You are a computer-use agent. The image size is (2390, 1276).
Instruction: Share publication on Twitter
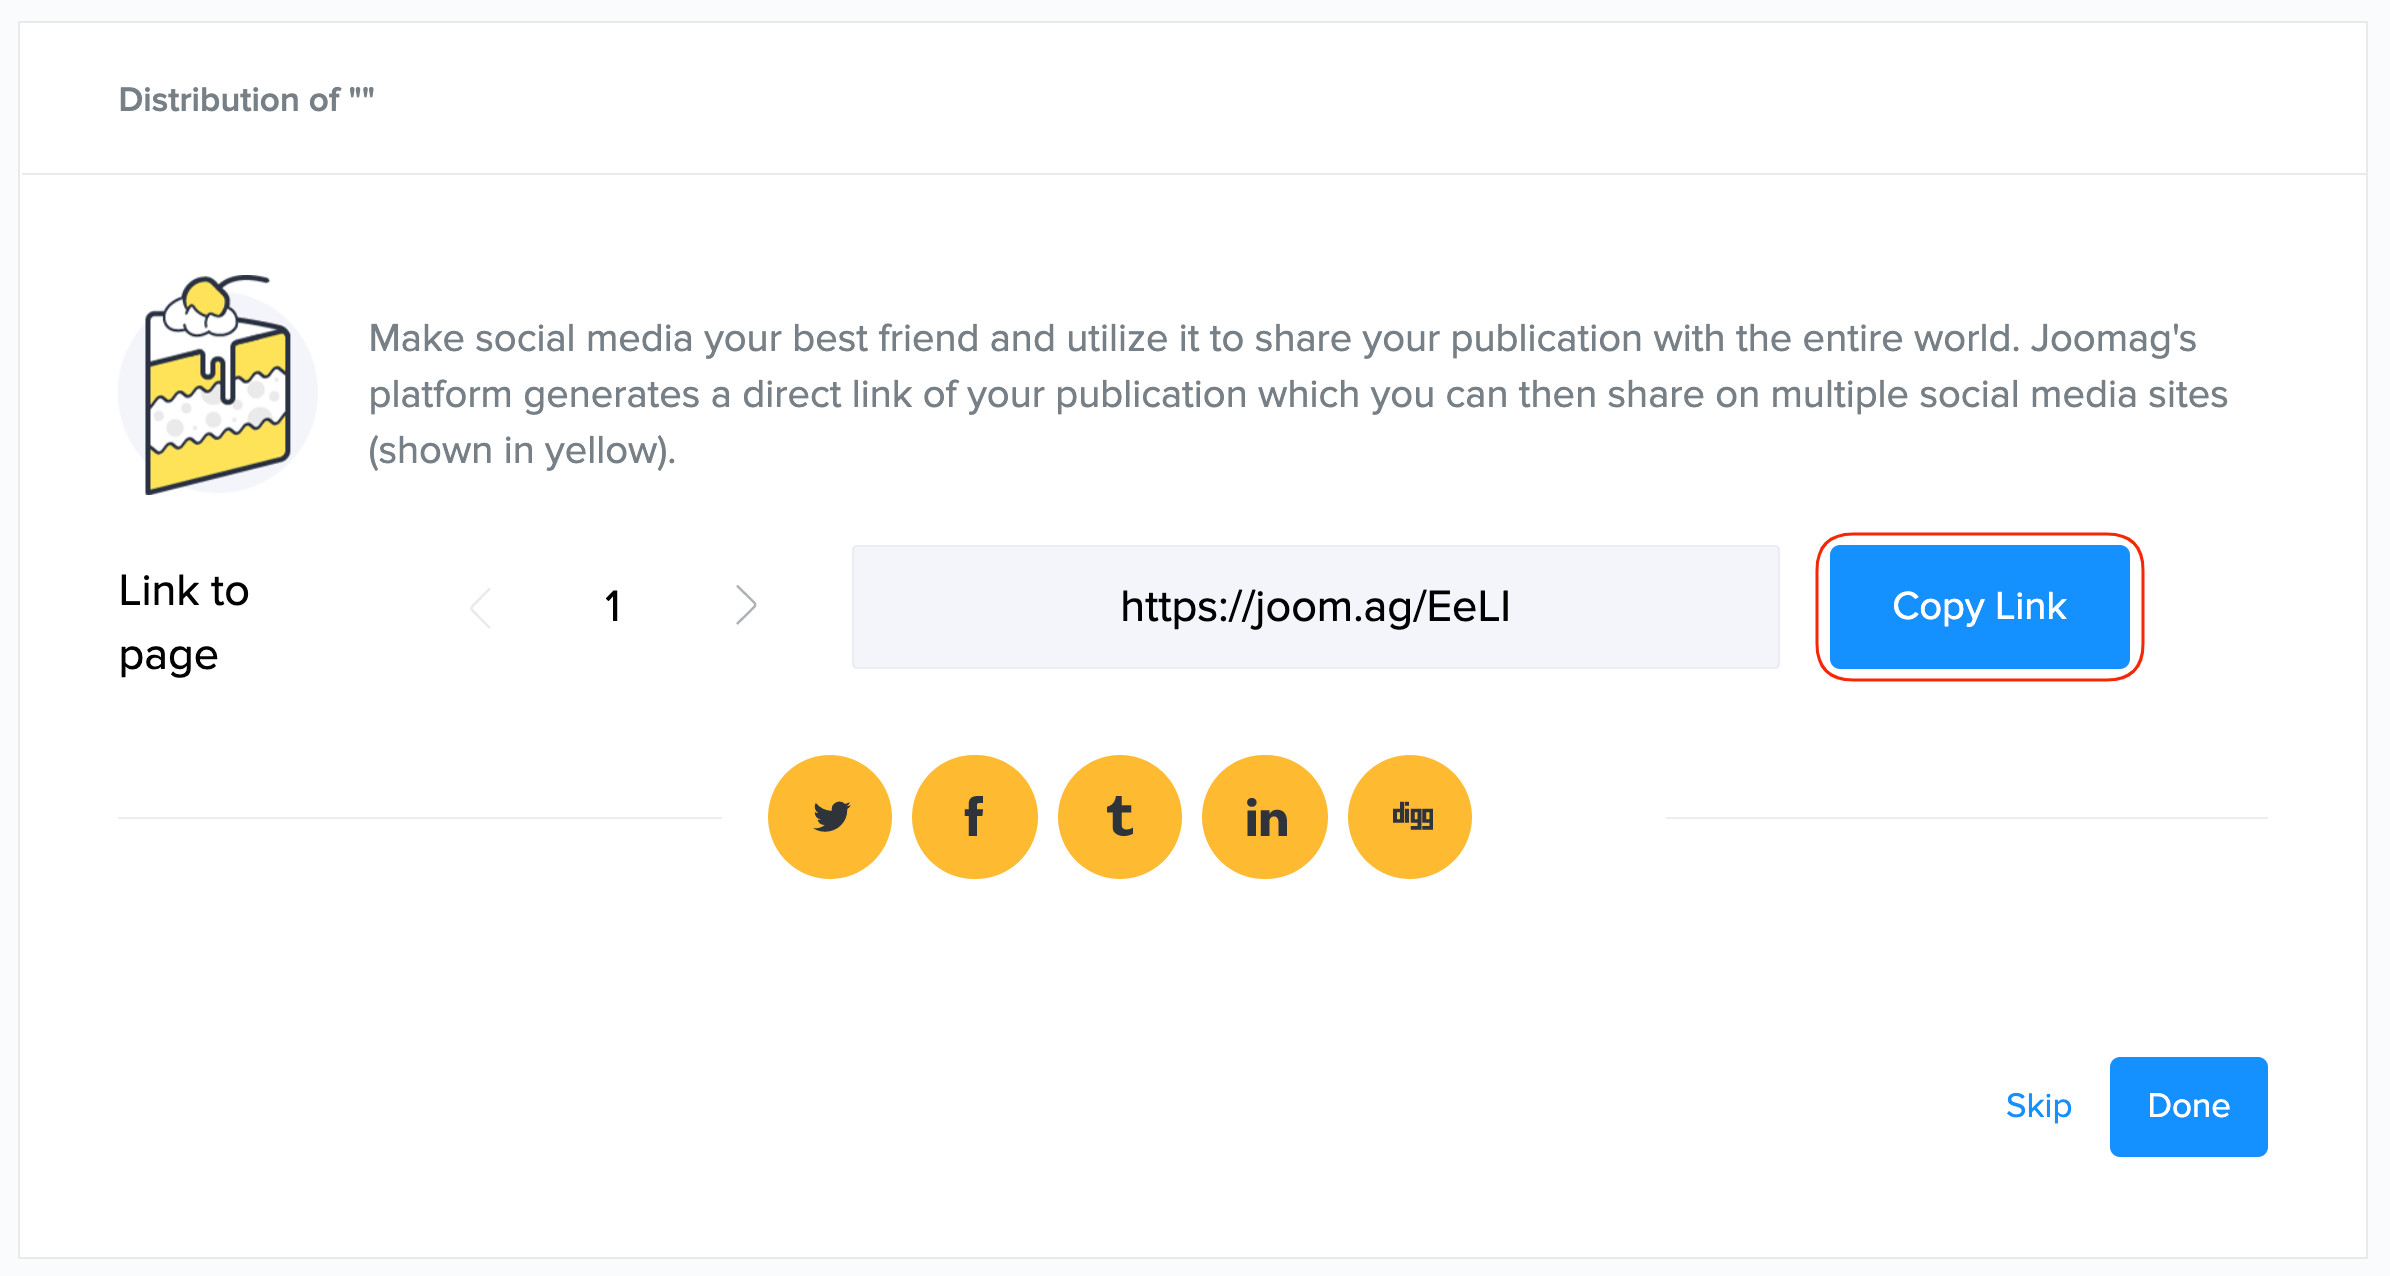[x=829, y=816]
